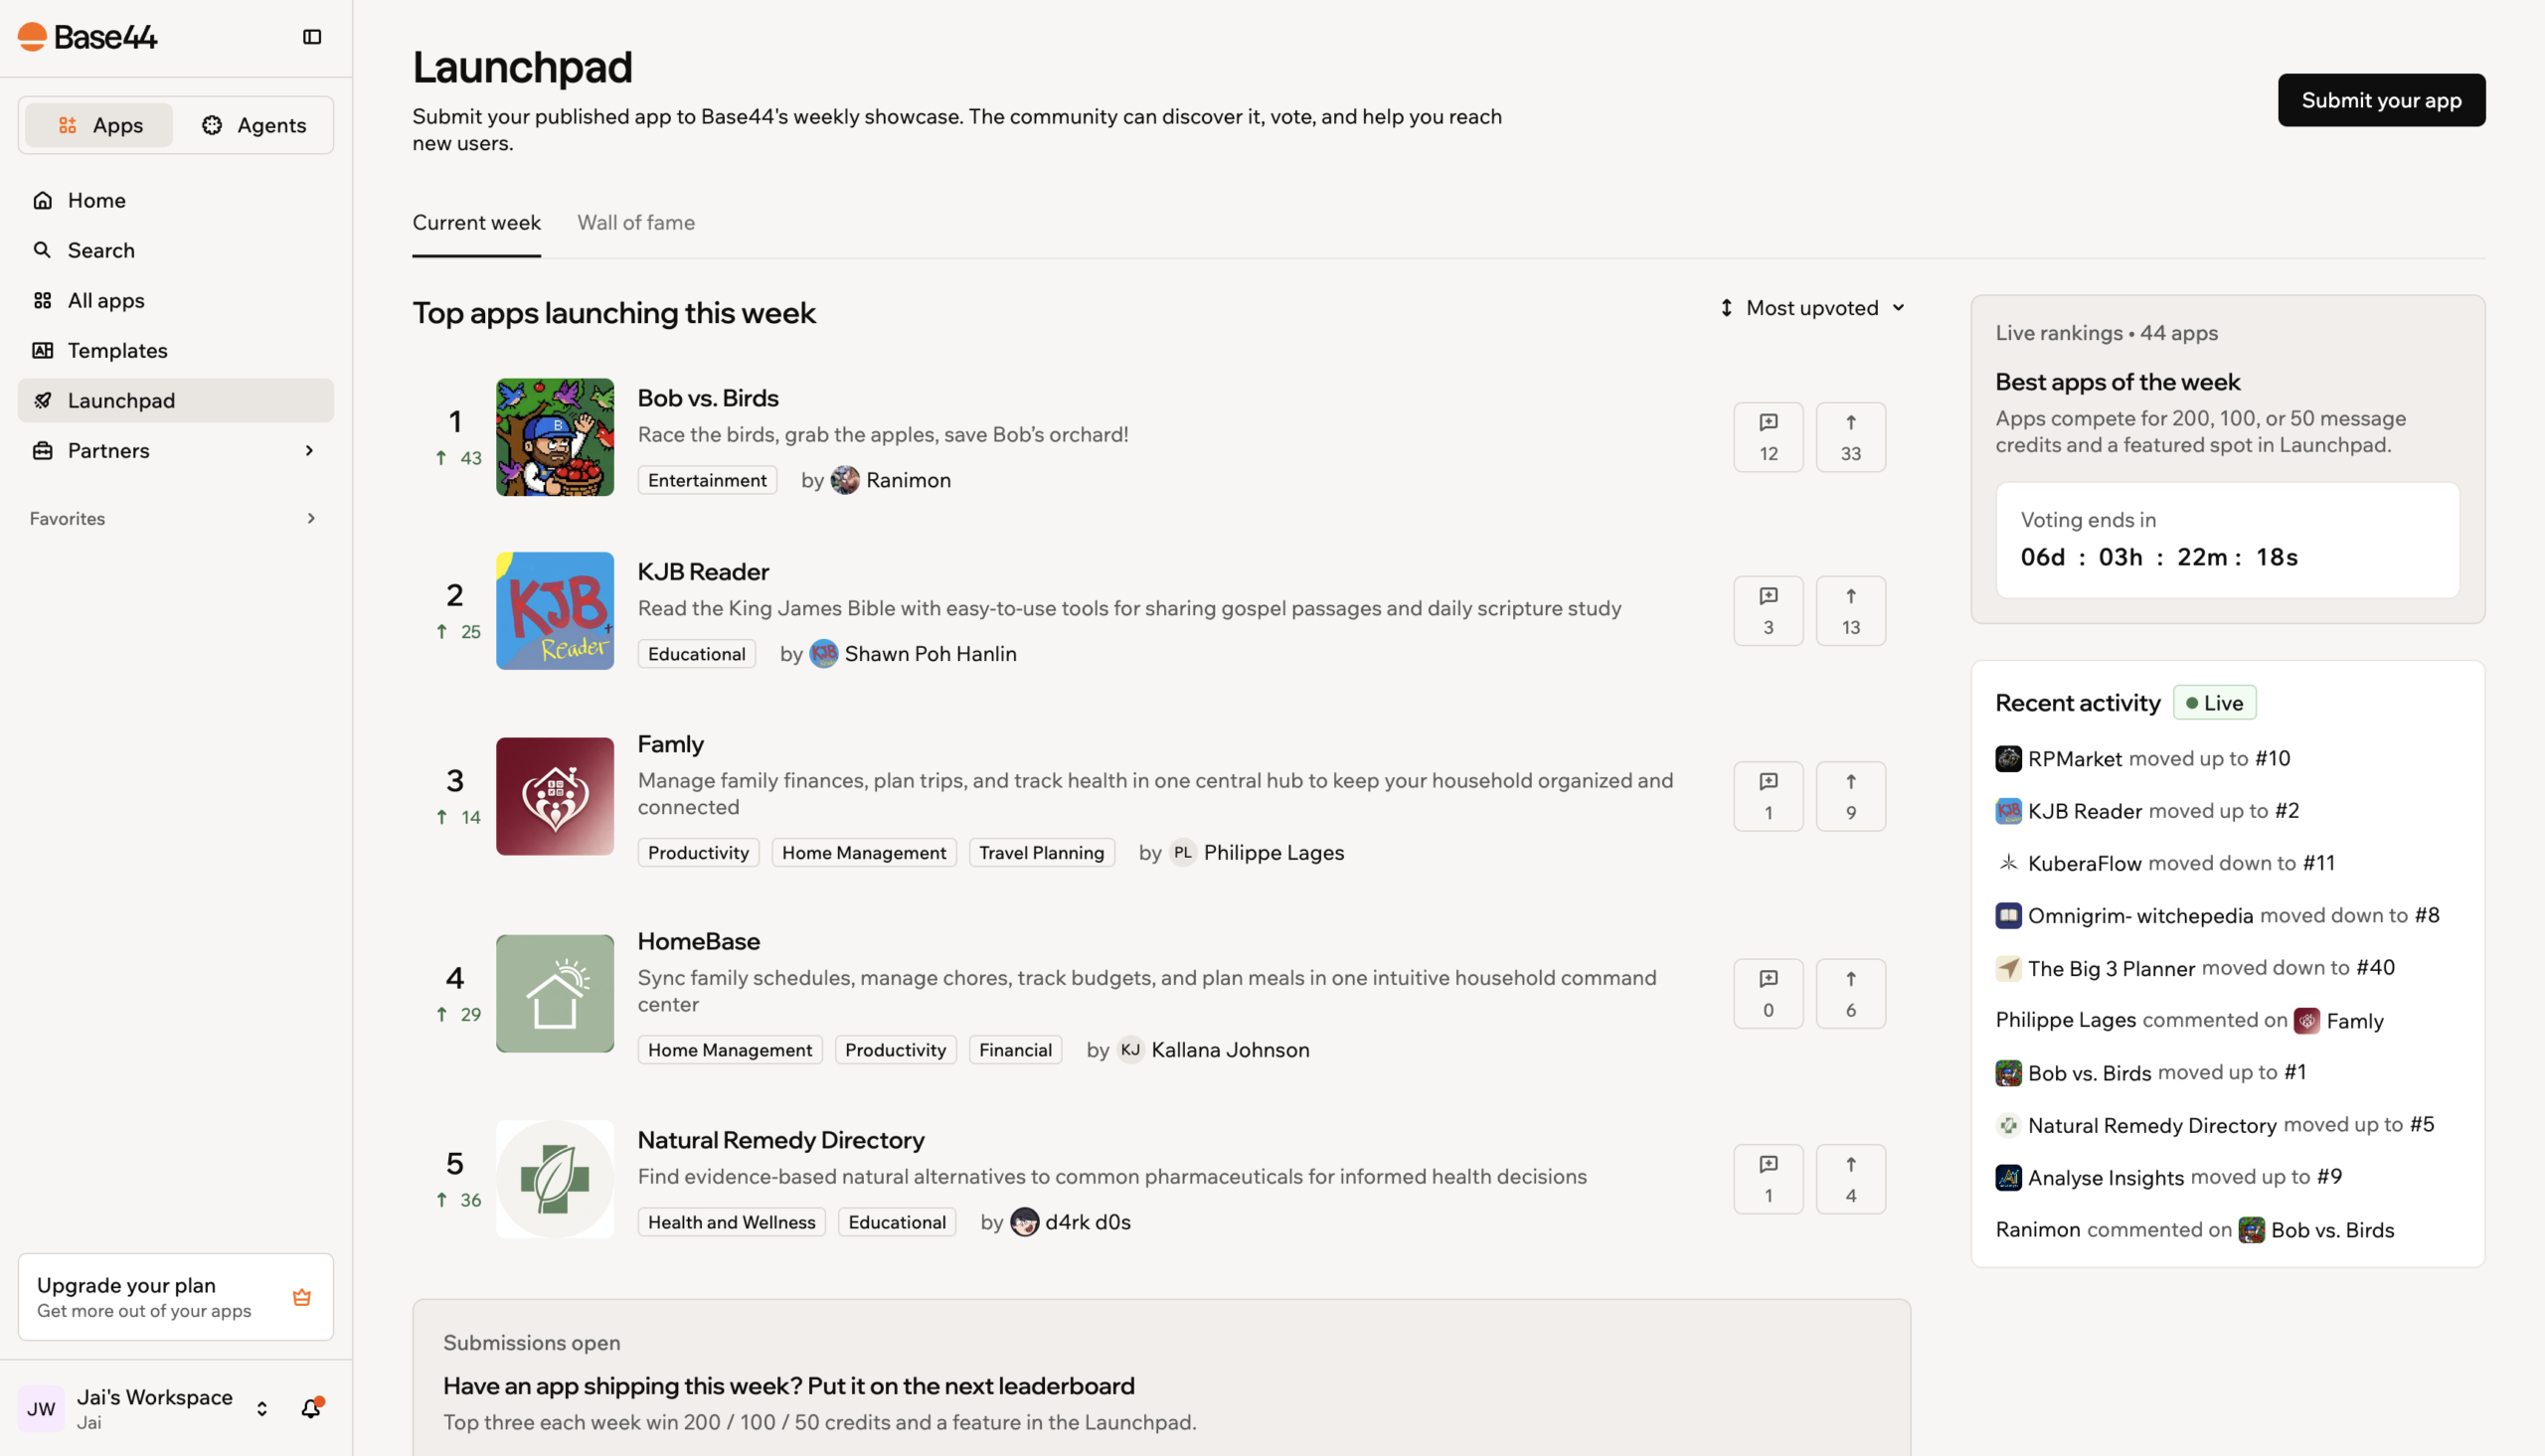Open the Templates page
The image size is (2545, 1456).
pyautogui.click(x=176, y=350)
